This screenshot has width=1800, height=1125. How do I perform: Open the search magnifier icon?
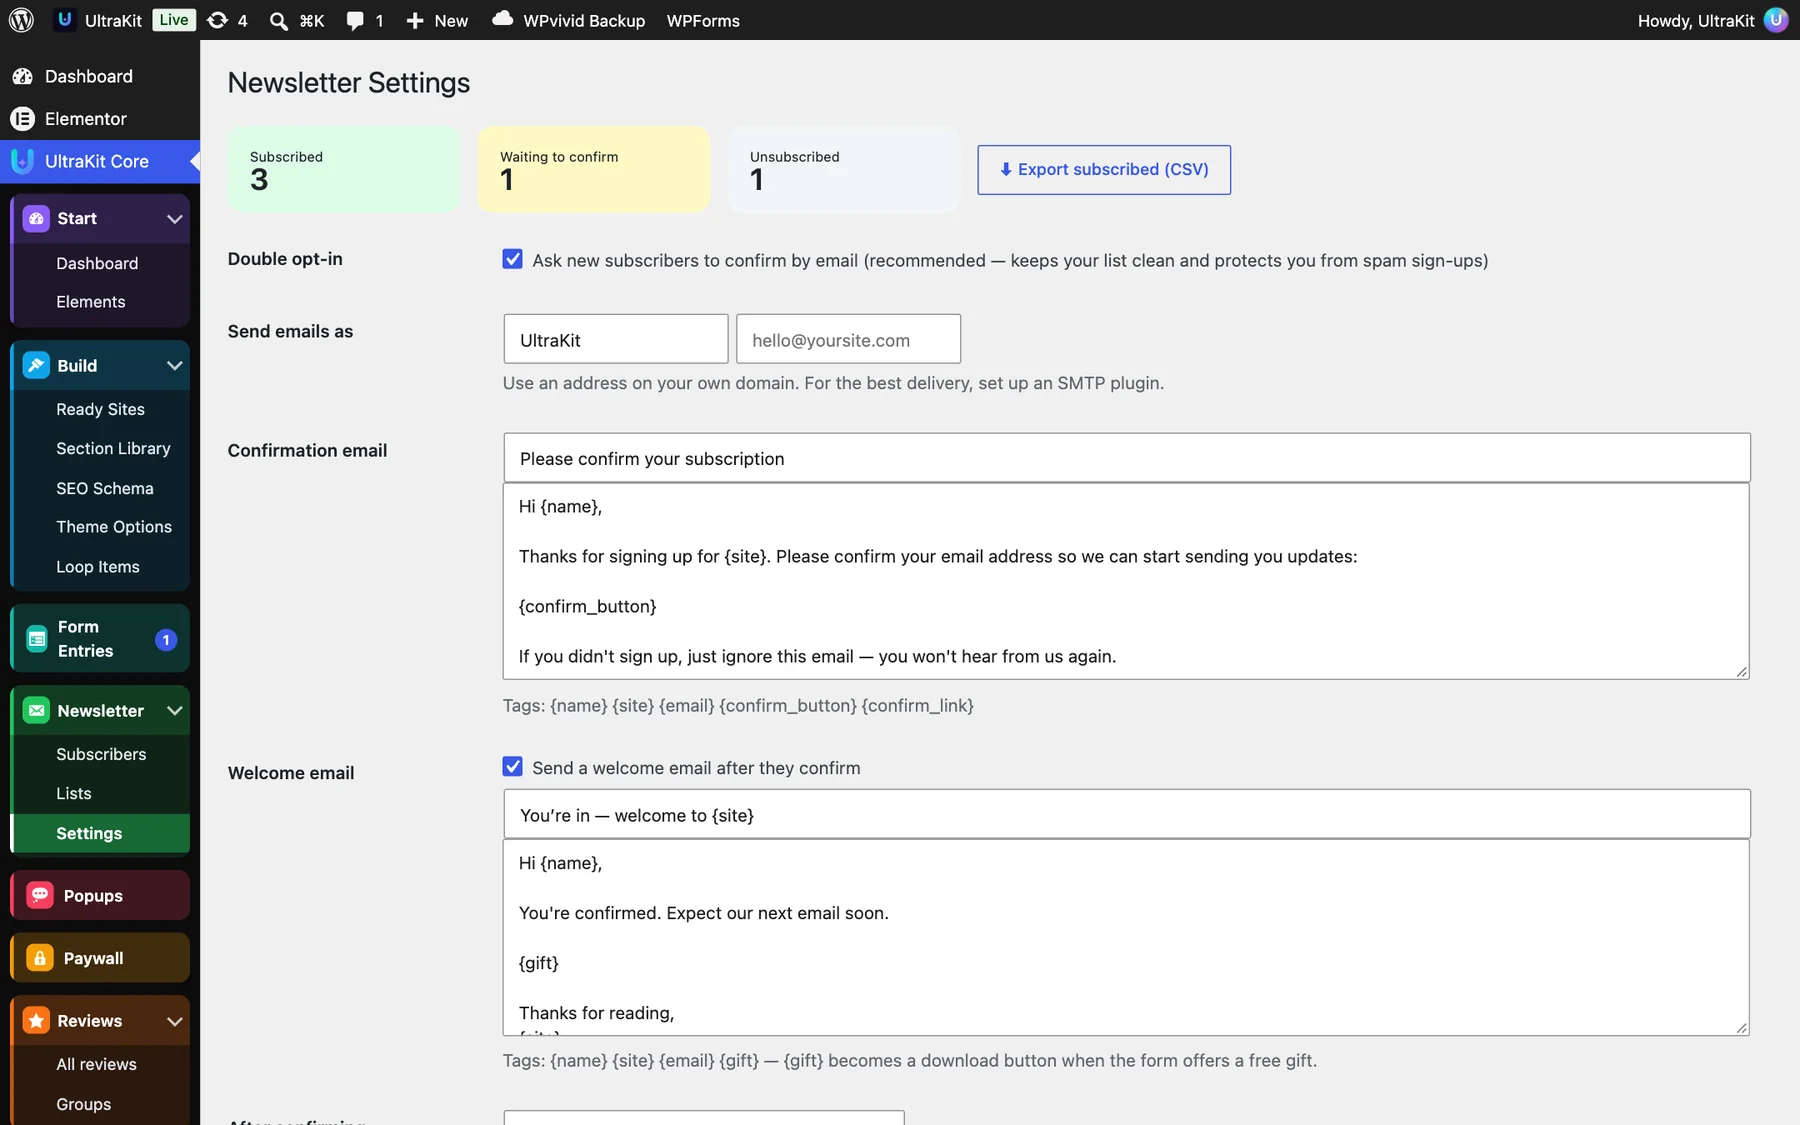point(279,21)
